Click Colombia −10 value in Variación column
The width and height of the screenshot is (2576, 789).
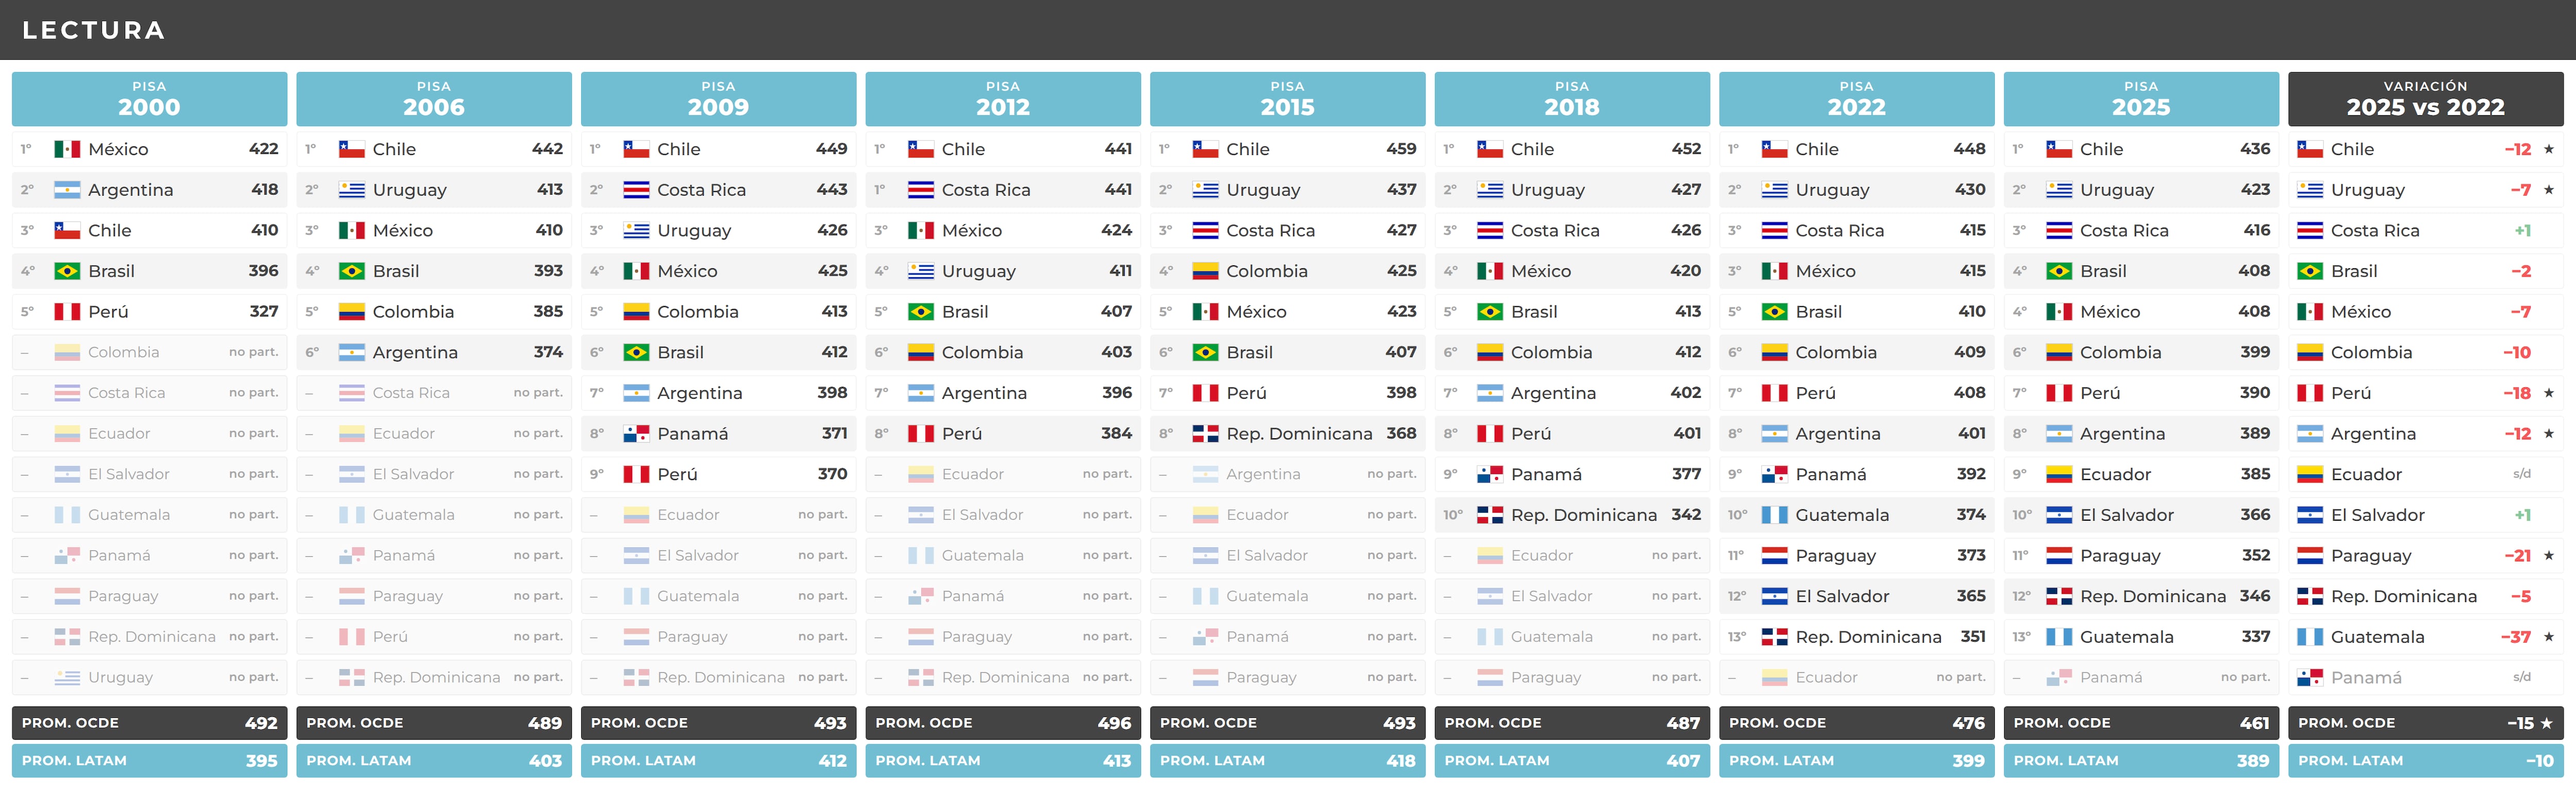point(2517,353)
